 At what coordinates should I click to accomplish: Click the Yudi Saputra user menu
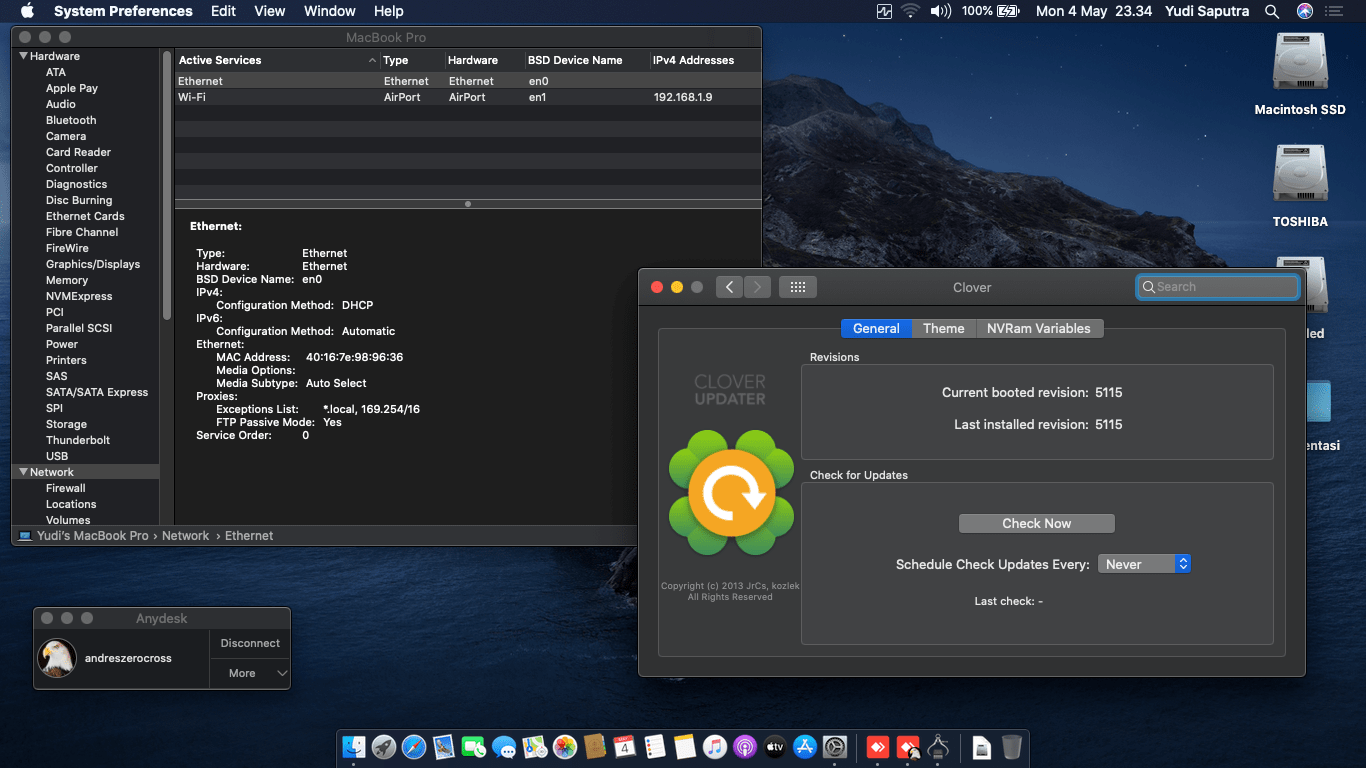[x=1208, y=11]
